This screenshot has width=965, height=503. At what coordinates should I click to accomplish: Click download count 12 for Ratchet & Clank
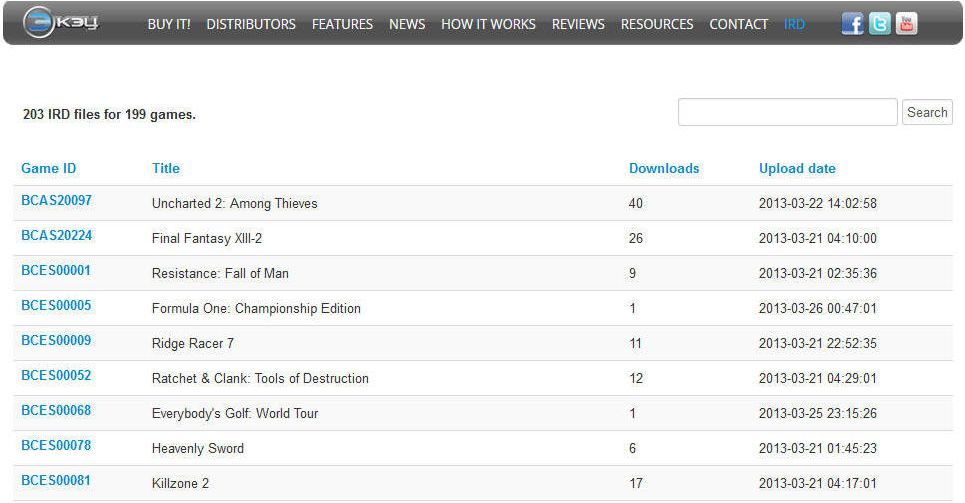[x=636, y=379]
